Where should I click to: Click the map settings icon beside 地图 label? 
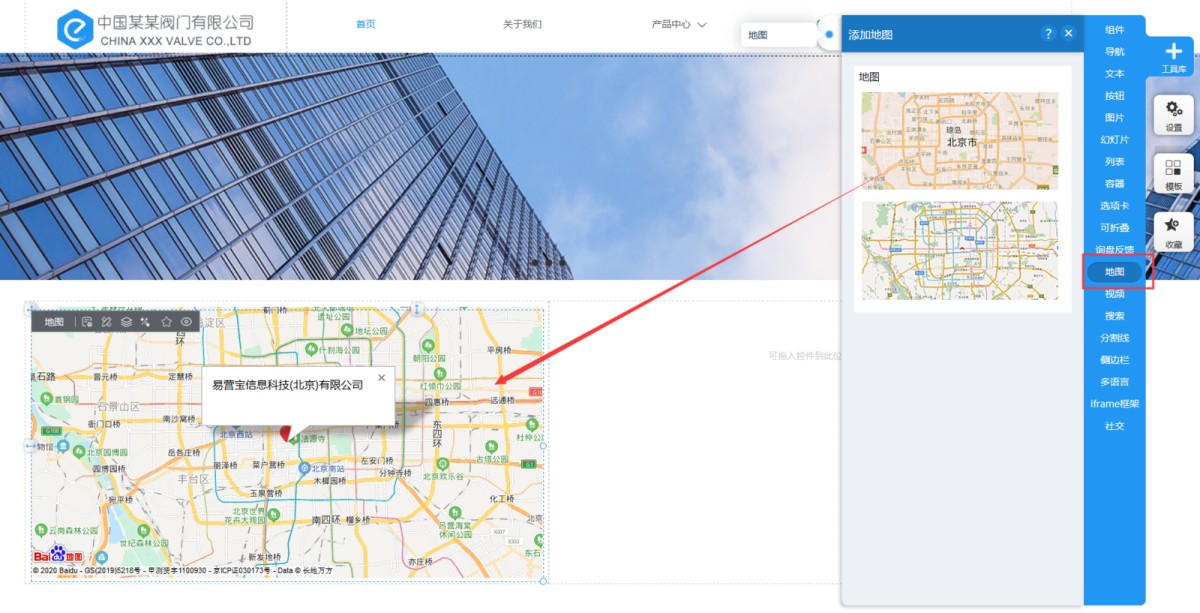[87, 322]
